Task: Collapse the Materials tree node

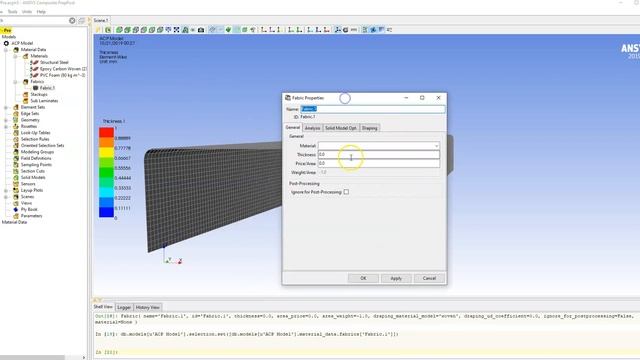Action: point(16,56)
